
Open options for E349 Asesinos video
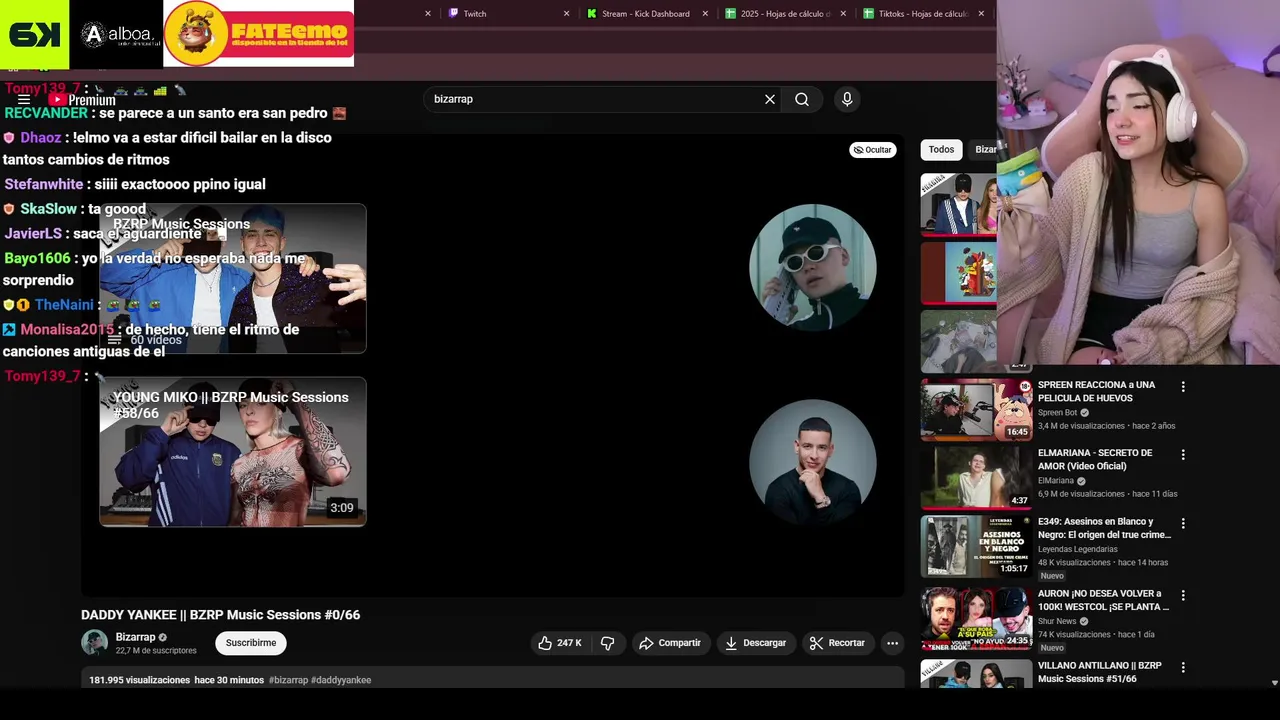[1183, 523]
